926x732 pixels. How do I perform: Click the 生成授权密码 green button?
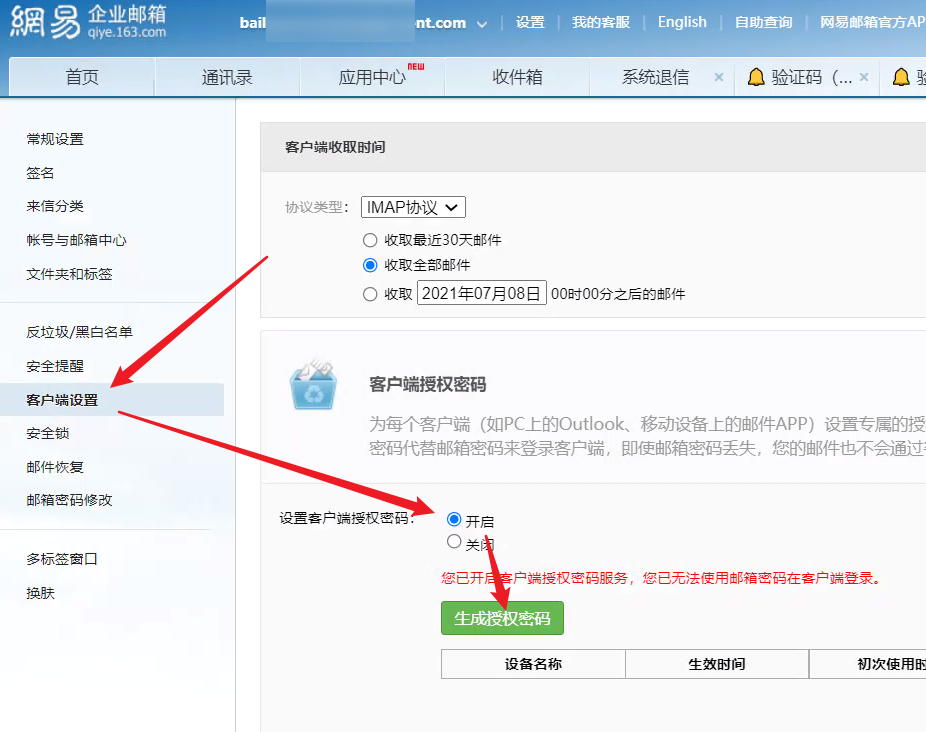click(x=501, y=618)
